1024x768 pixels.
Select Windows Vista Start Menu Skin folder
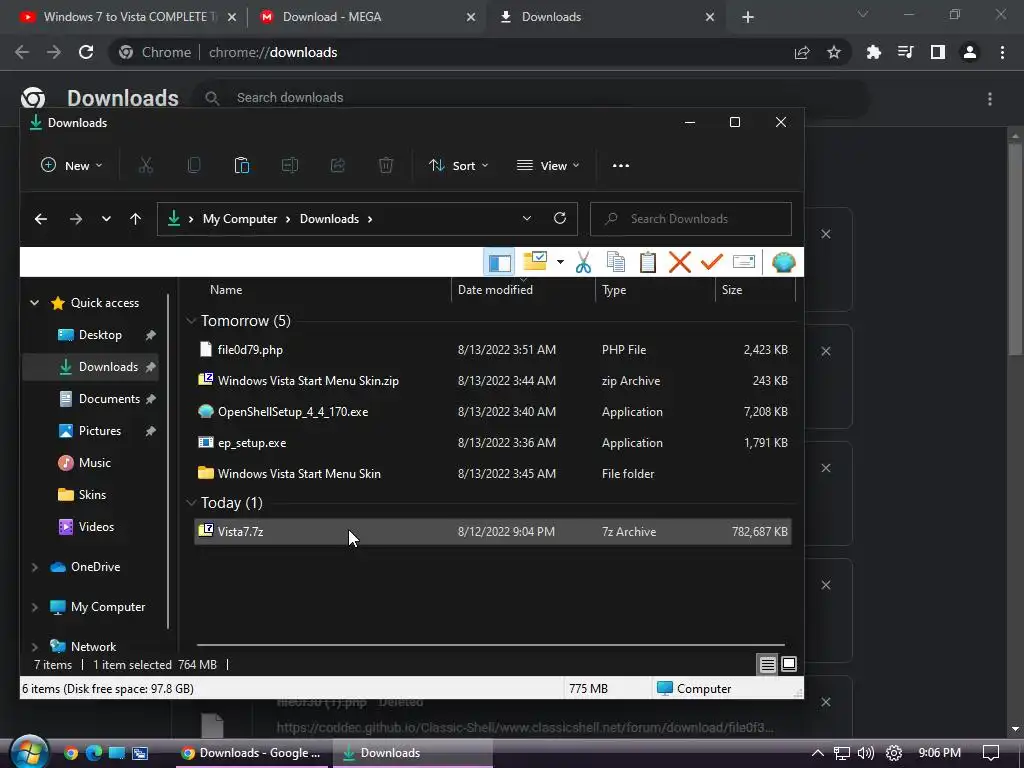click(x=493, y=474)
